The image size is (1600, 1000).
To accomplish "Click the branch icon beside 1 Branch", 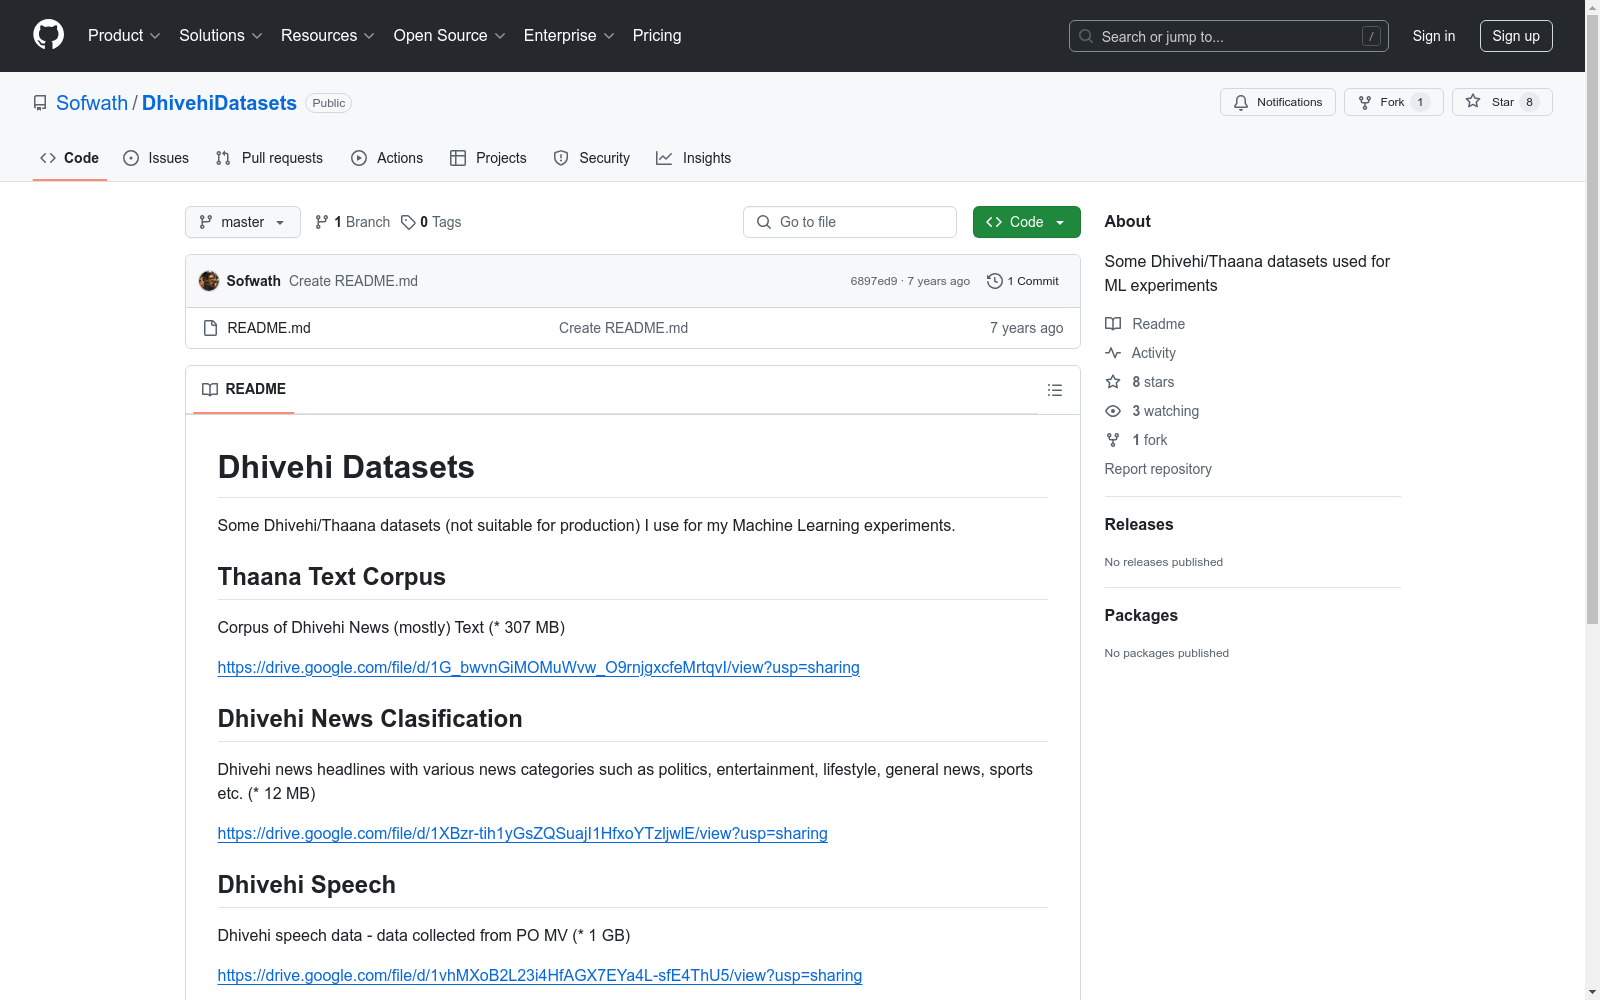I will click(322, 222).
